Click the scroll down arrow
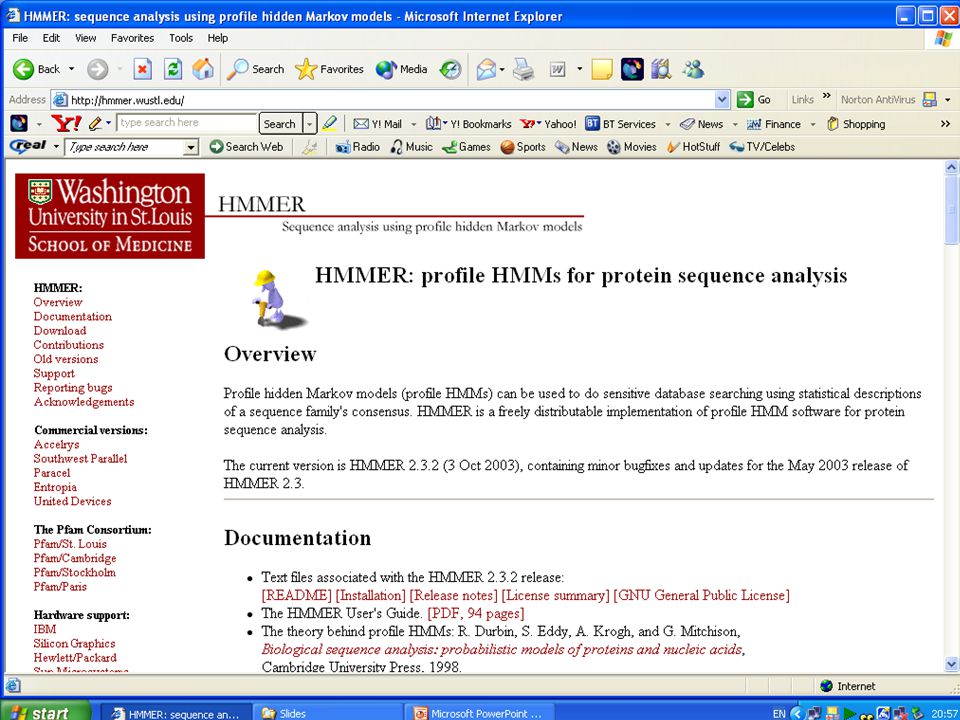This screenshot has width=960, height=720. pyautogui.click(x=951, y=664)
